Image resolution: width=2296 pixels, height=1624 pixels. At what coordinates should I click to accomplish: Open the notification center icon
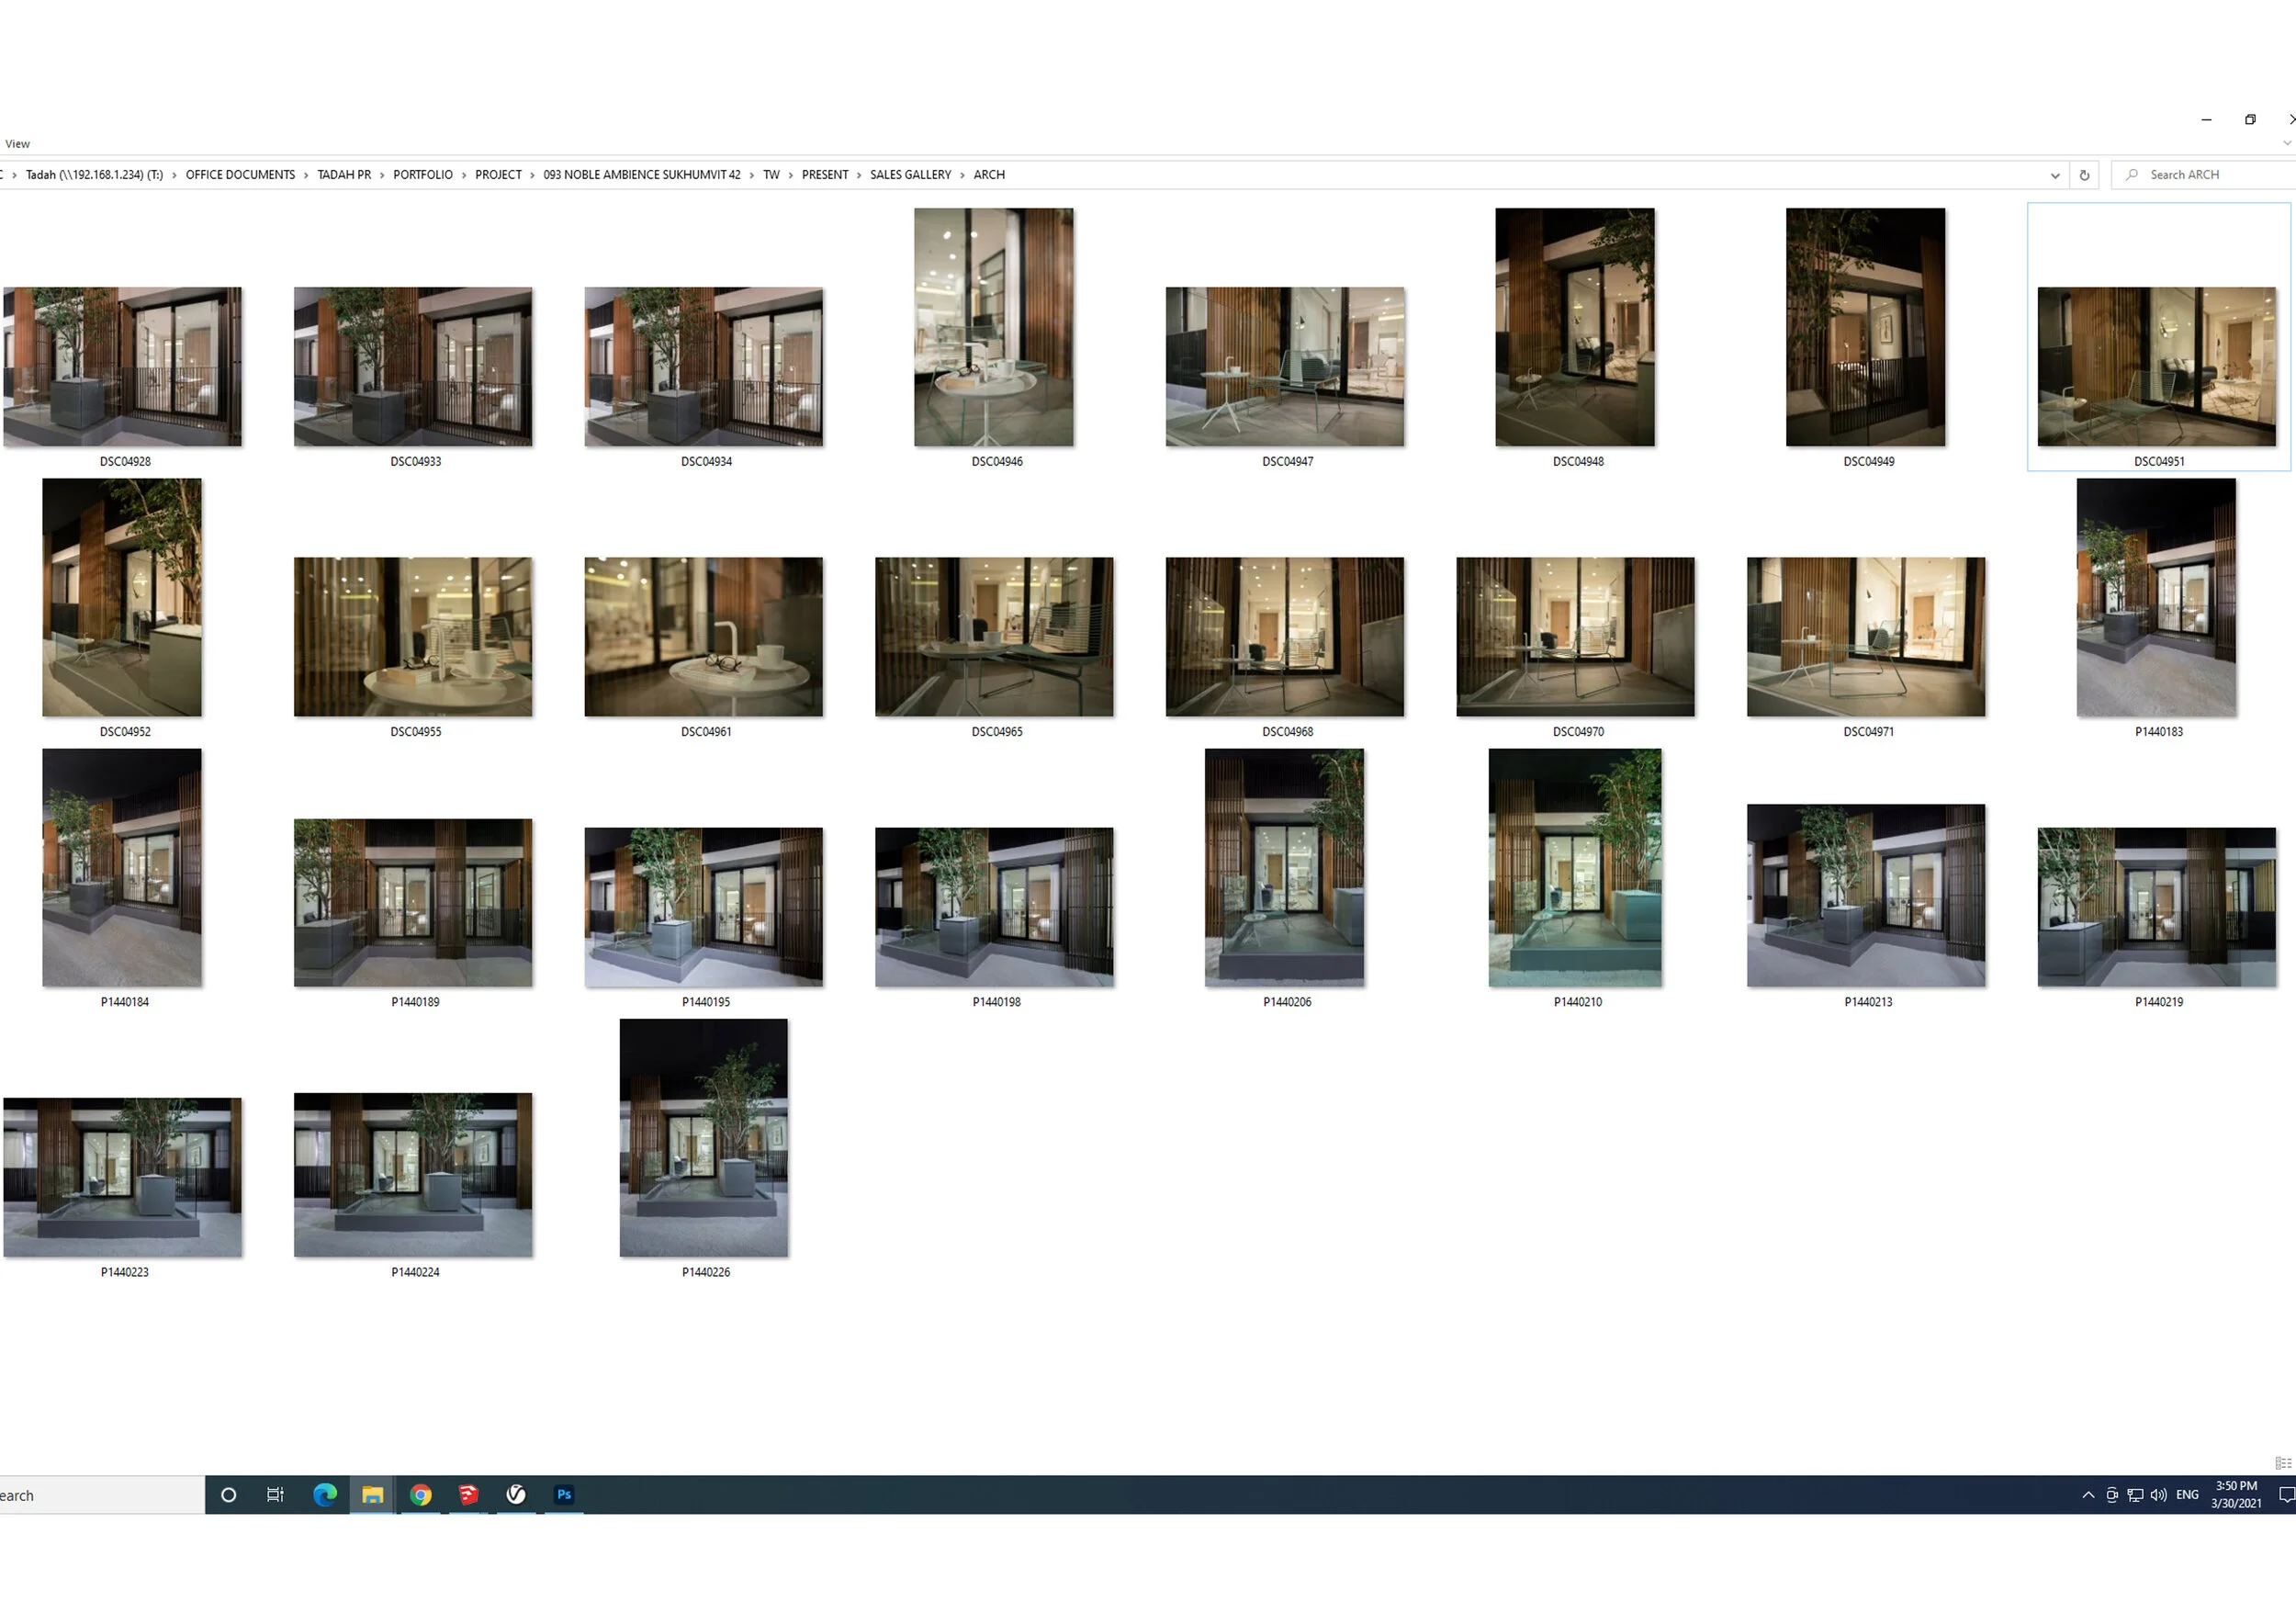click(2286, 1495)
